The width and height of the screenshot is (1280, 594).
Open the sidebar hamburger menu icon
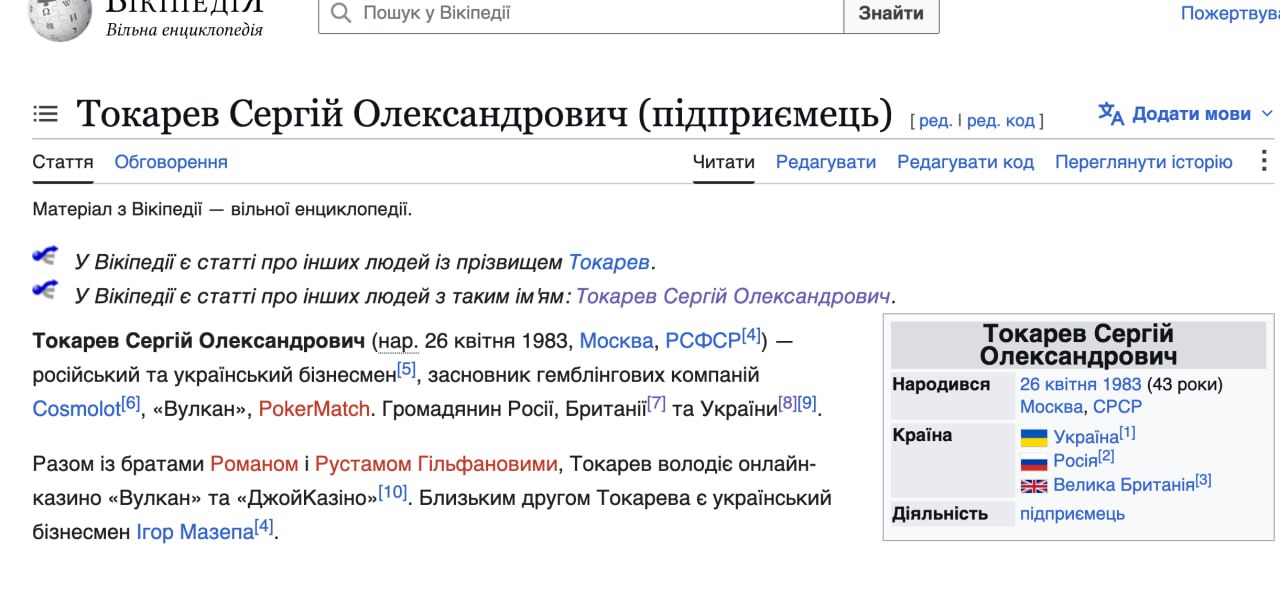point(45,114)
